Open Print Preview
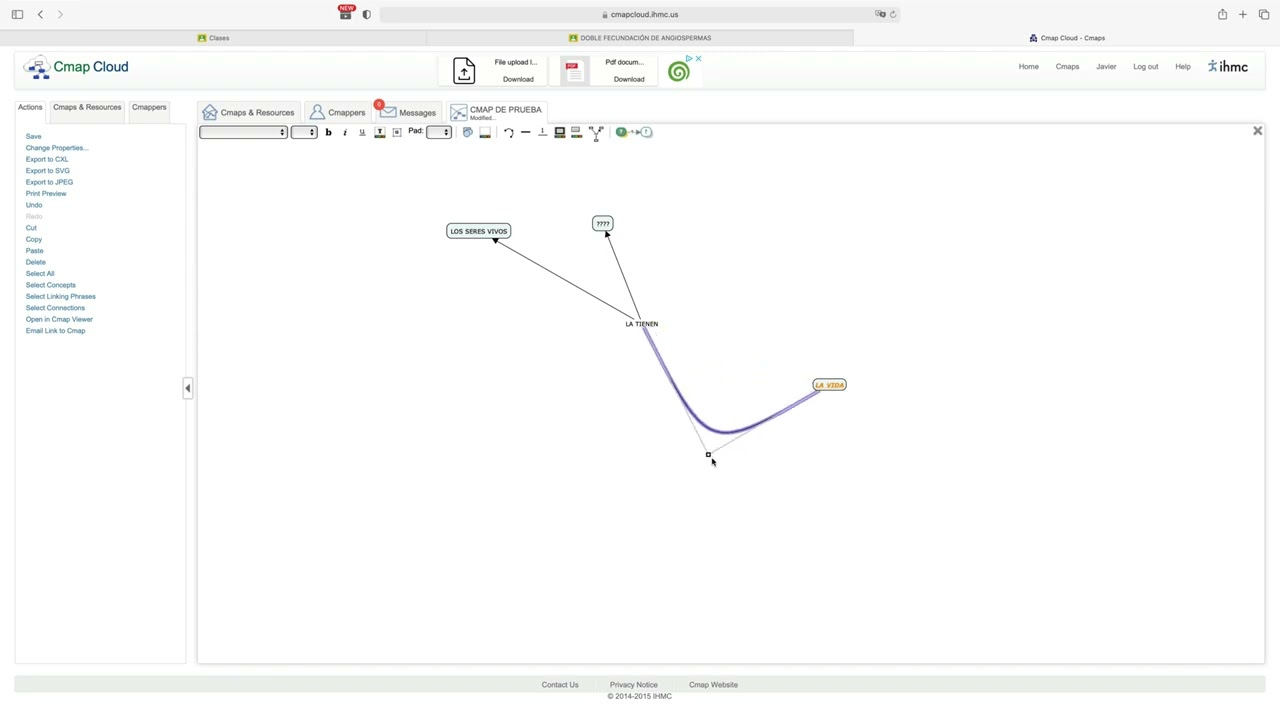1280x720 pixels. pyautogui.click(x=46, y=194)
